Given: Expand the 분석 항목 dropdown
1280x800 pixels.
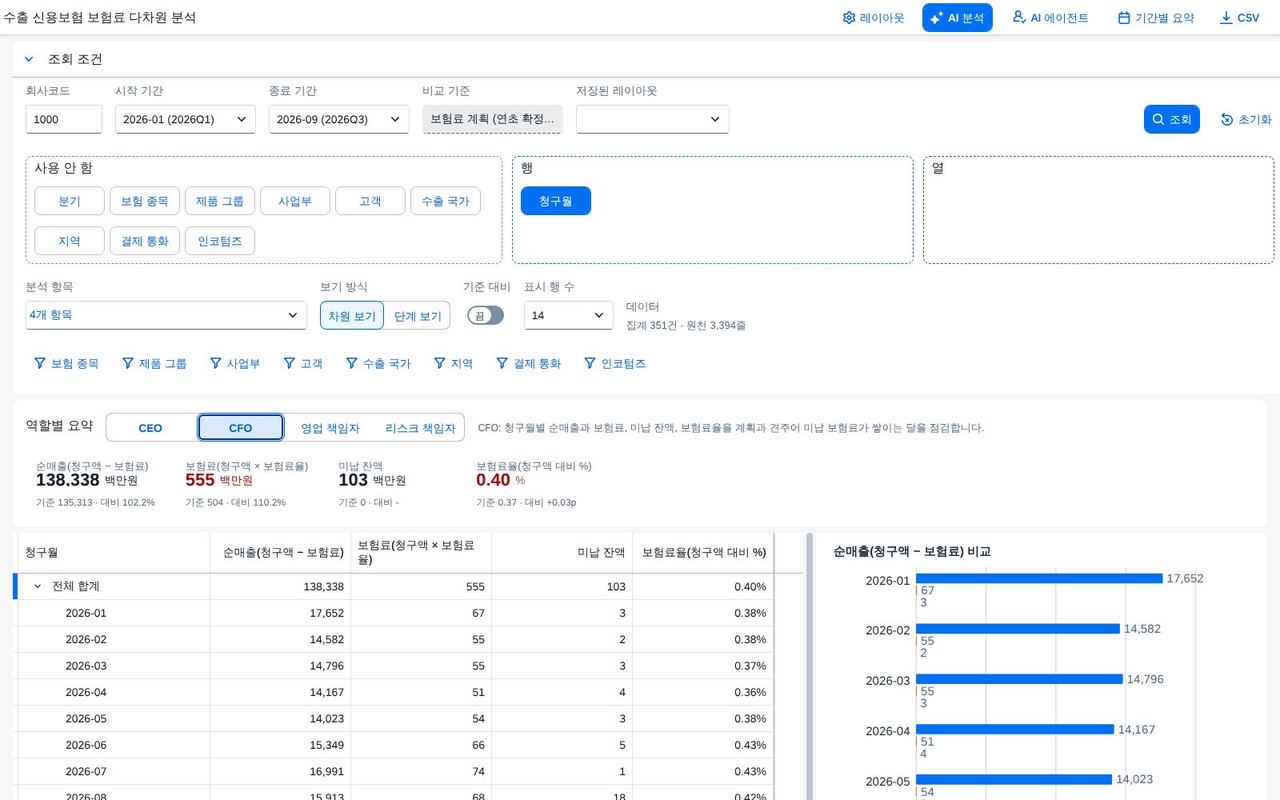Looking at the screenshot, I should 166,315.
